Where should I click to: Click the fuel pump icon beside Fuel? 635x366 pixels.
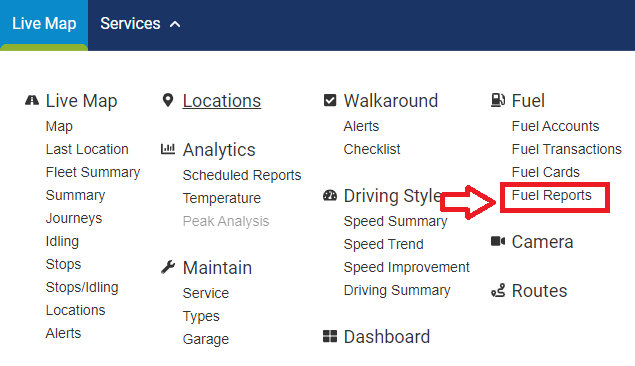(498, 100)
